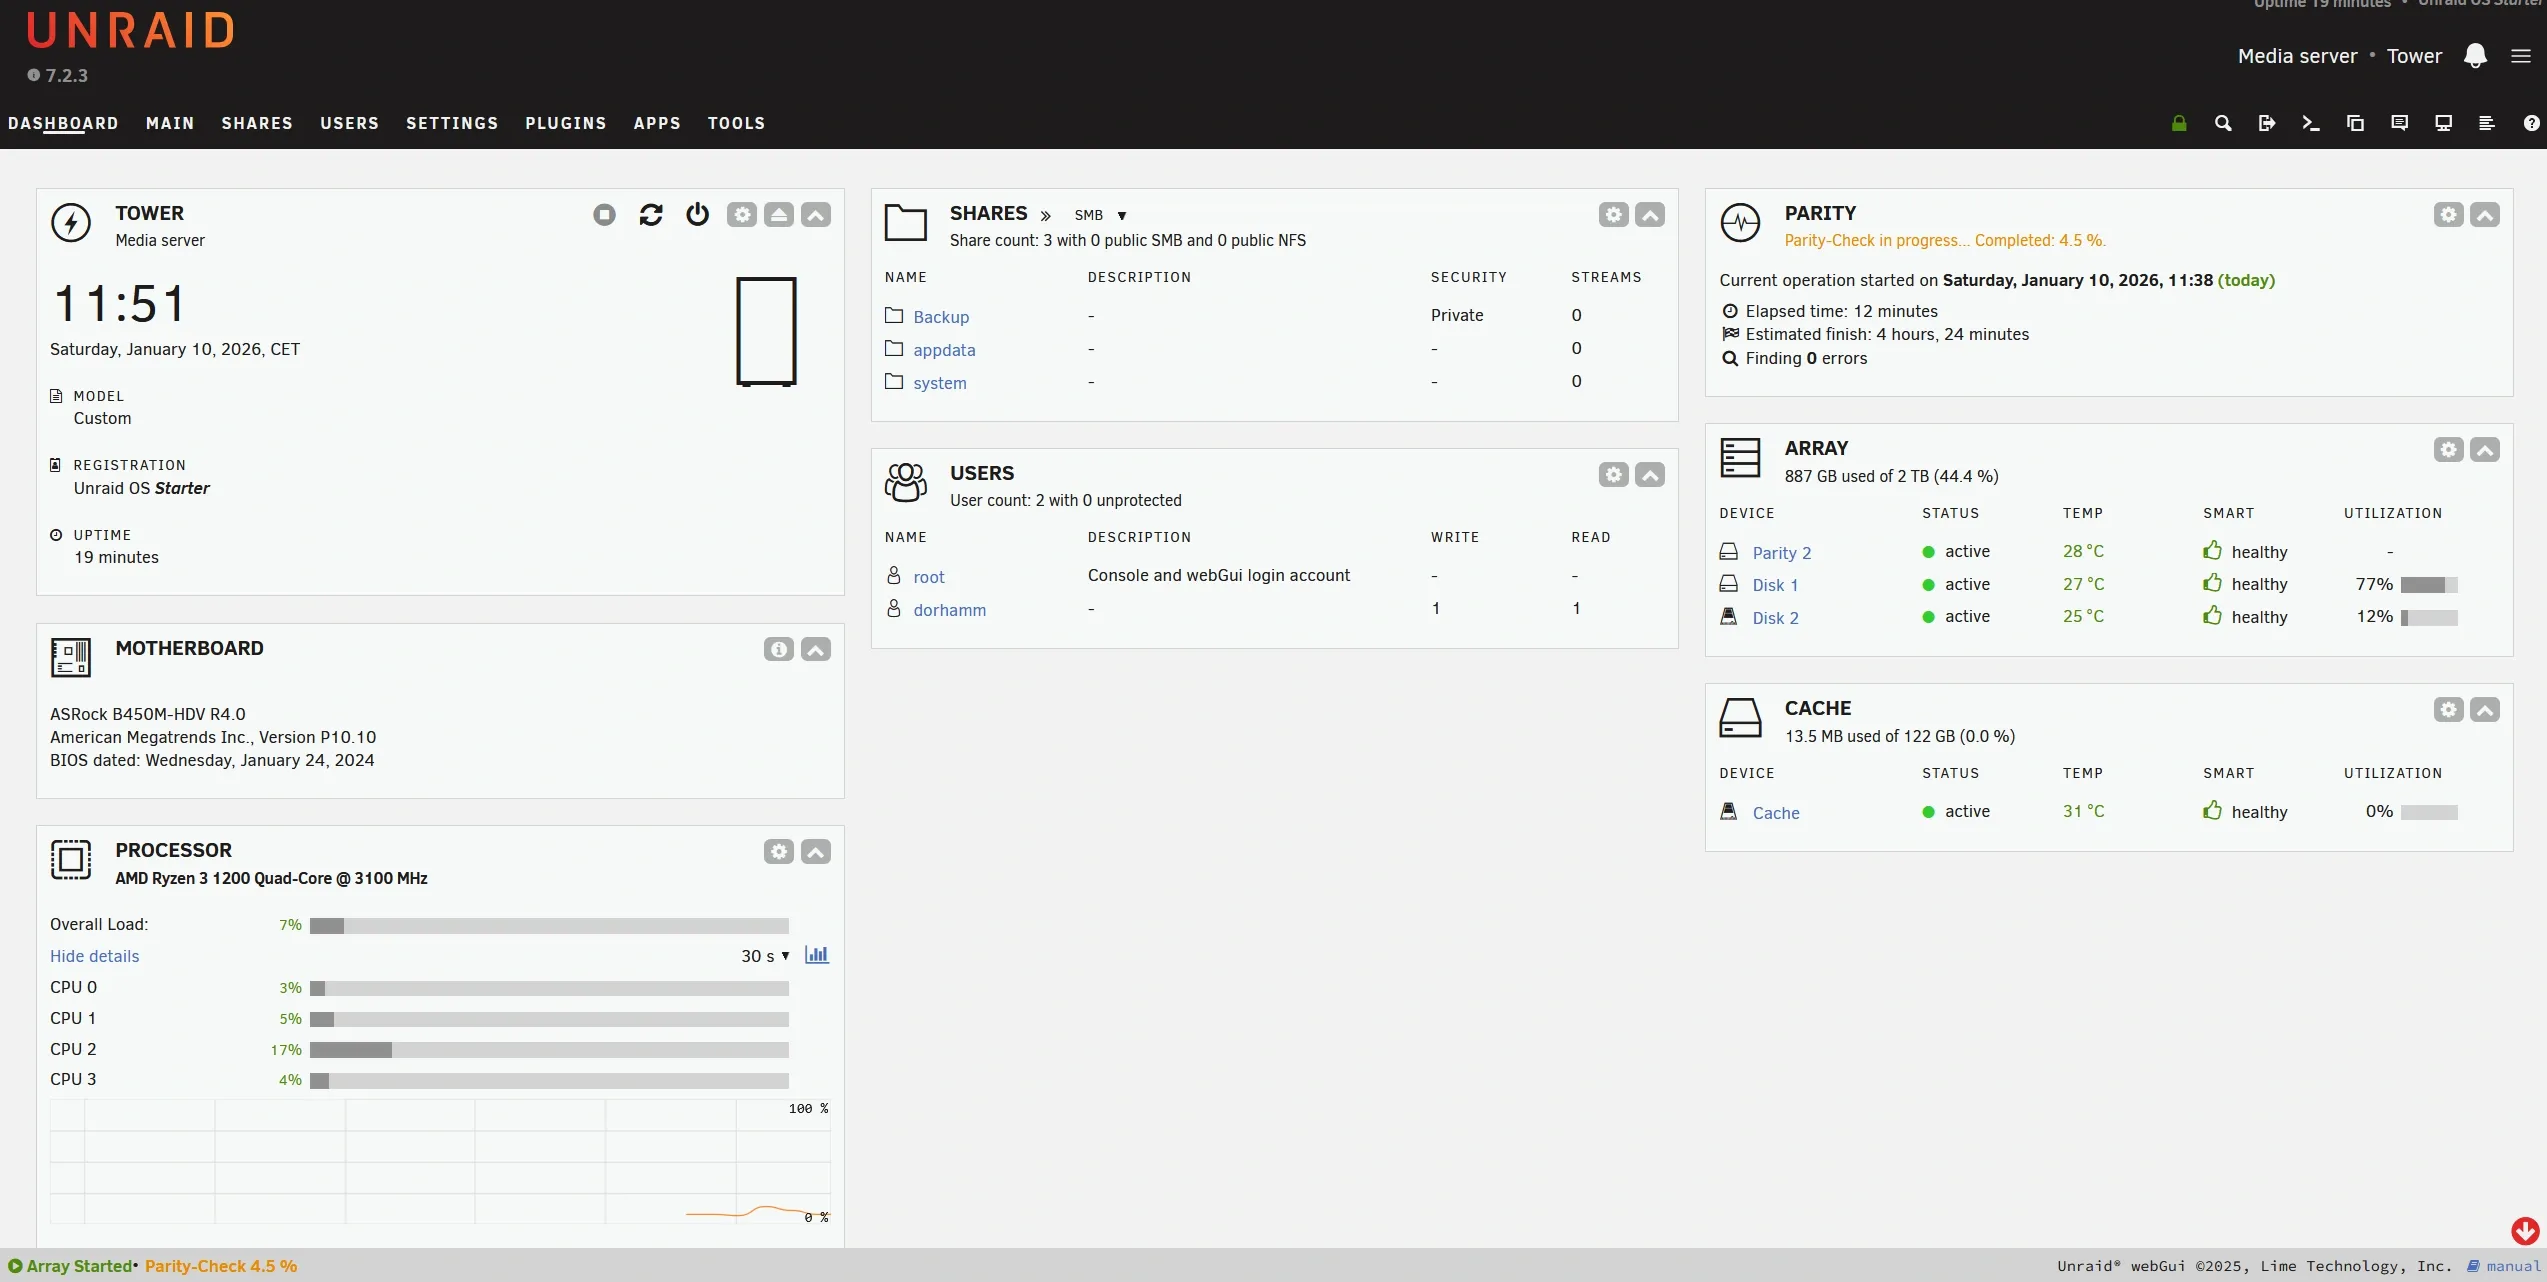Click the green lock icon in toolbar
2547x1282 pixels.
coord(2179,123)
